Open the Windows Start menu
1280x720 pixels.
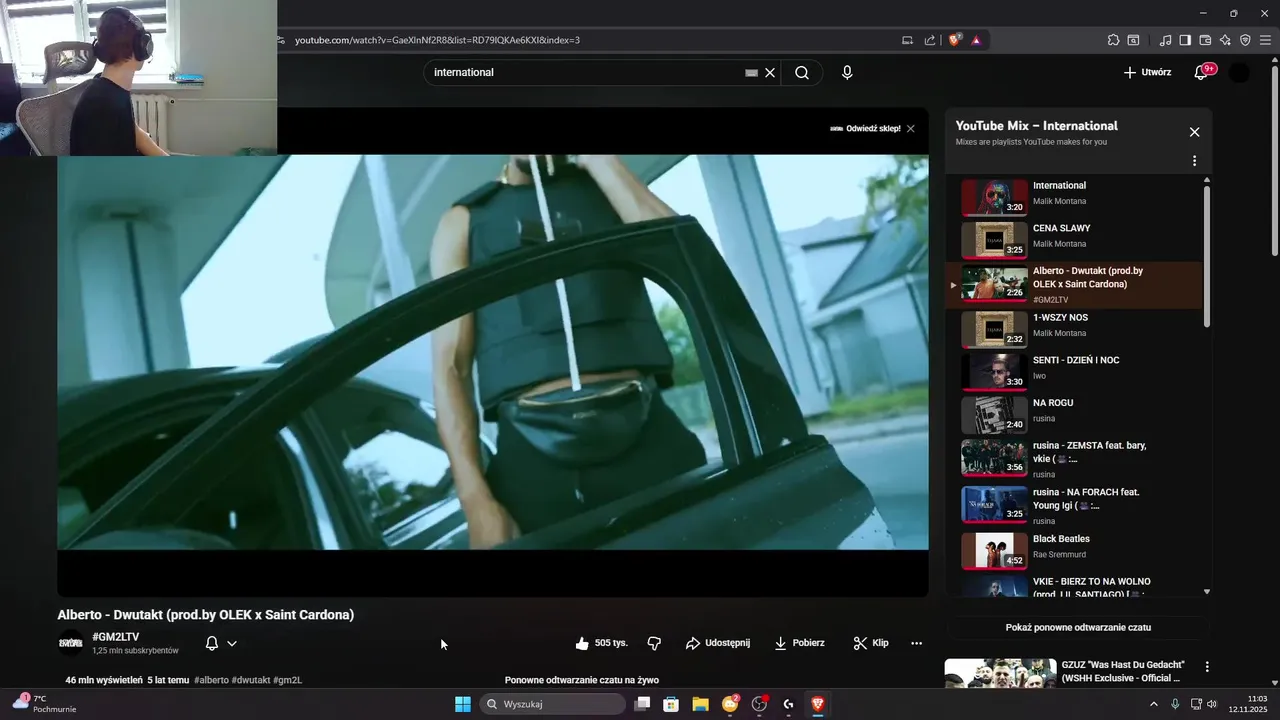[x=463, y=704]
